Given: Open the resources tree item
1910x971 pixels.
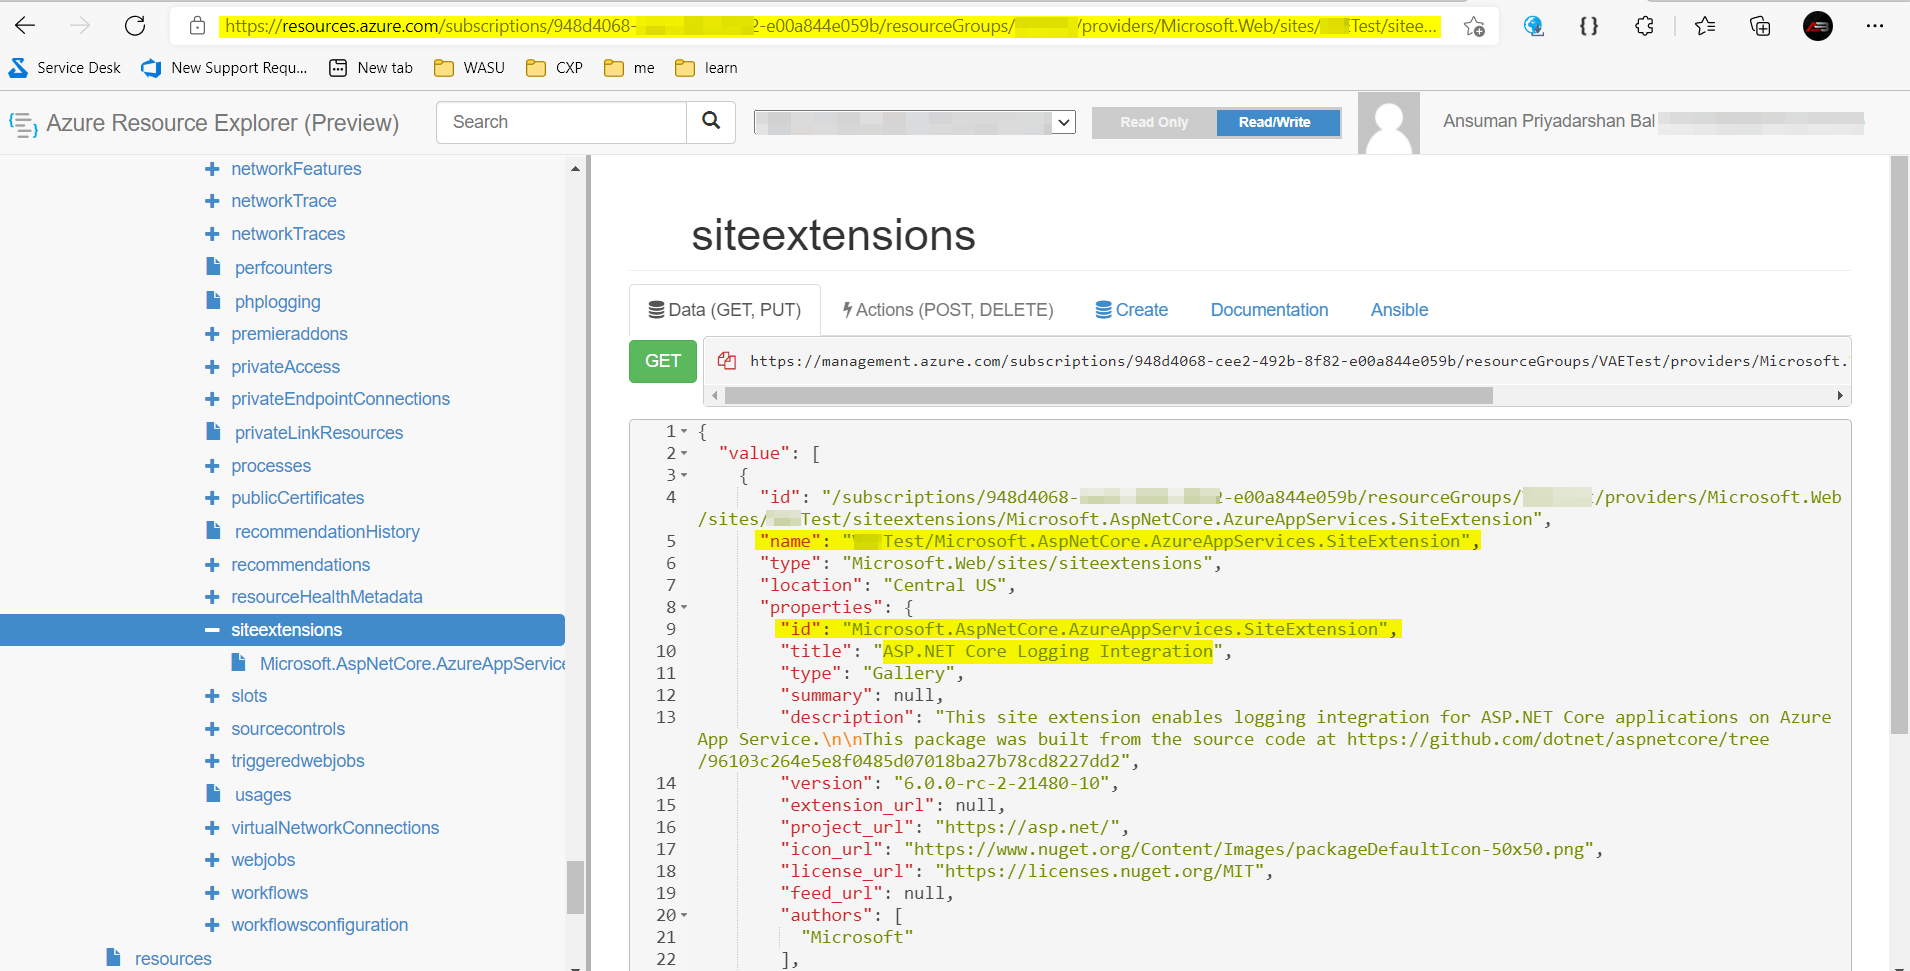Looking at the screenshot, I should 173,959.
